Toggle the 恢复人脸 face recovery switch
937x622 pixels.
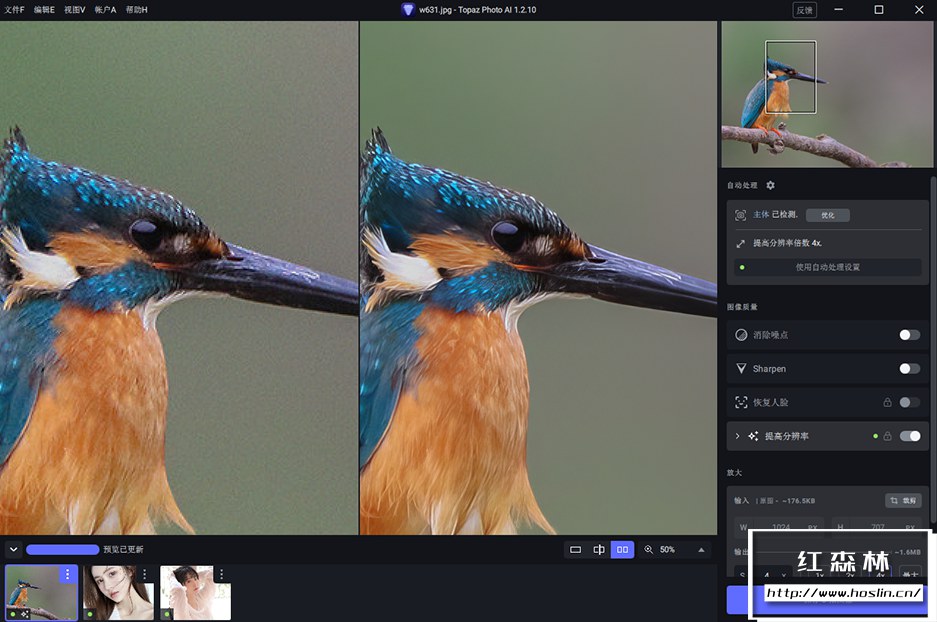(910, 402)
